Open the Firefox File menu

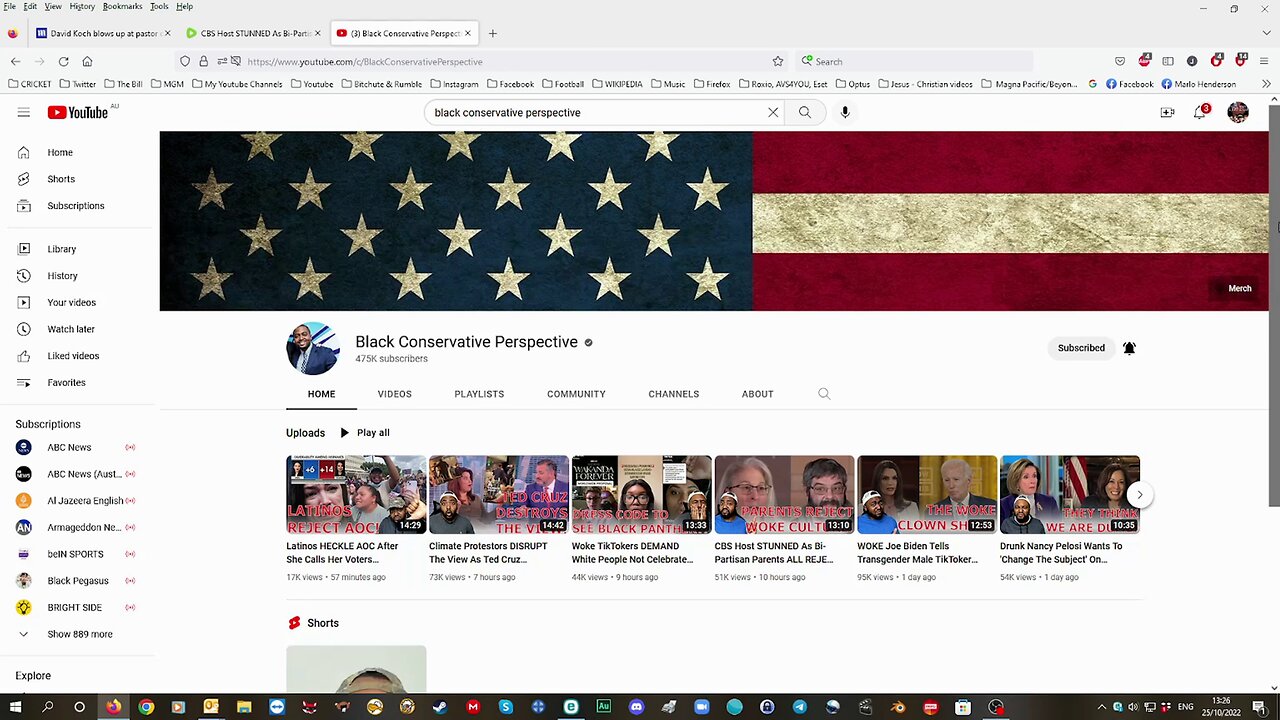[9, 6]
